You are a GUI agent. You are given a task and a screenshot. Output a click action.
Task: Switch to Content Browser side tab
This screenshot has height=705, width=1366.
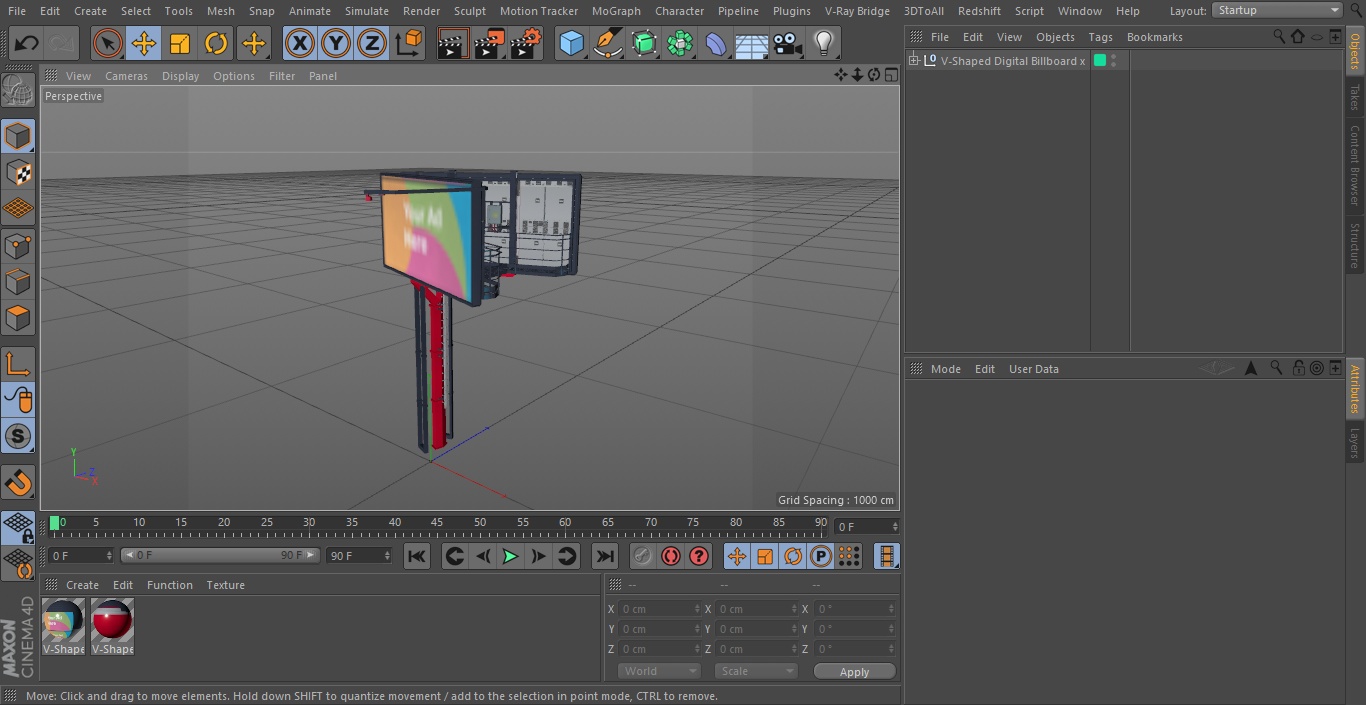(1355, 165)
